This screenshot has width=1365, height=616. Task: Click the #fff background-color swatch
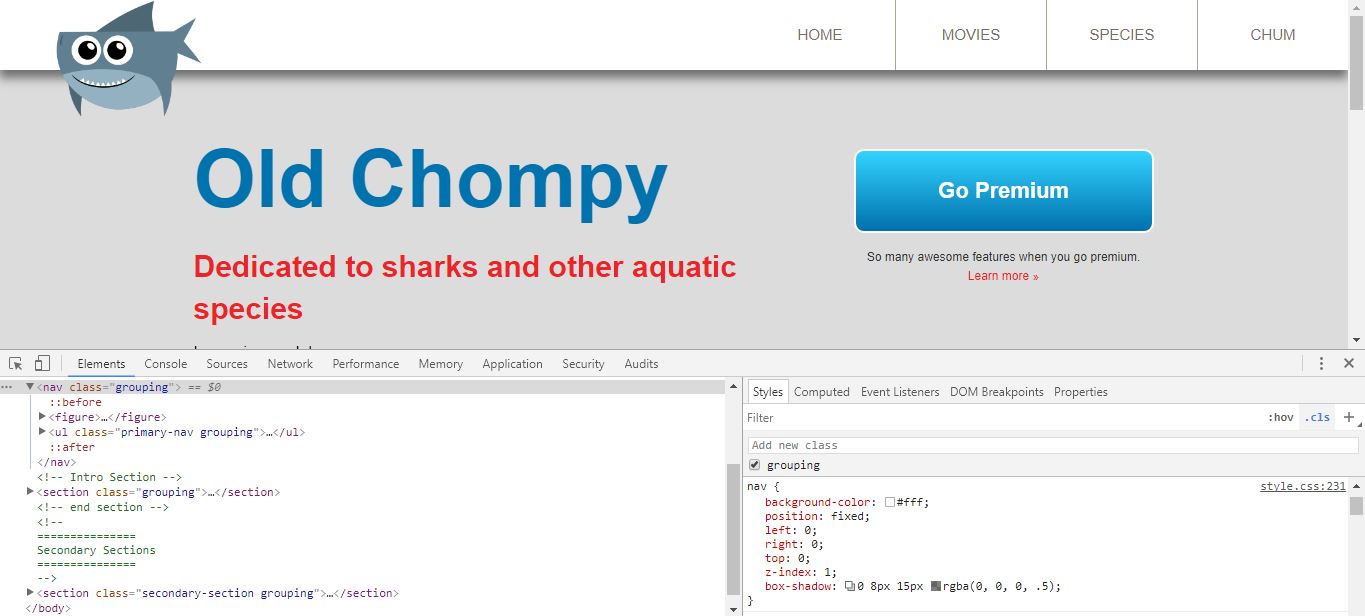pos(889,502)
